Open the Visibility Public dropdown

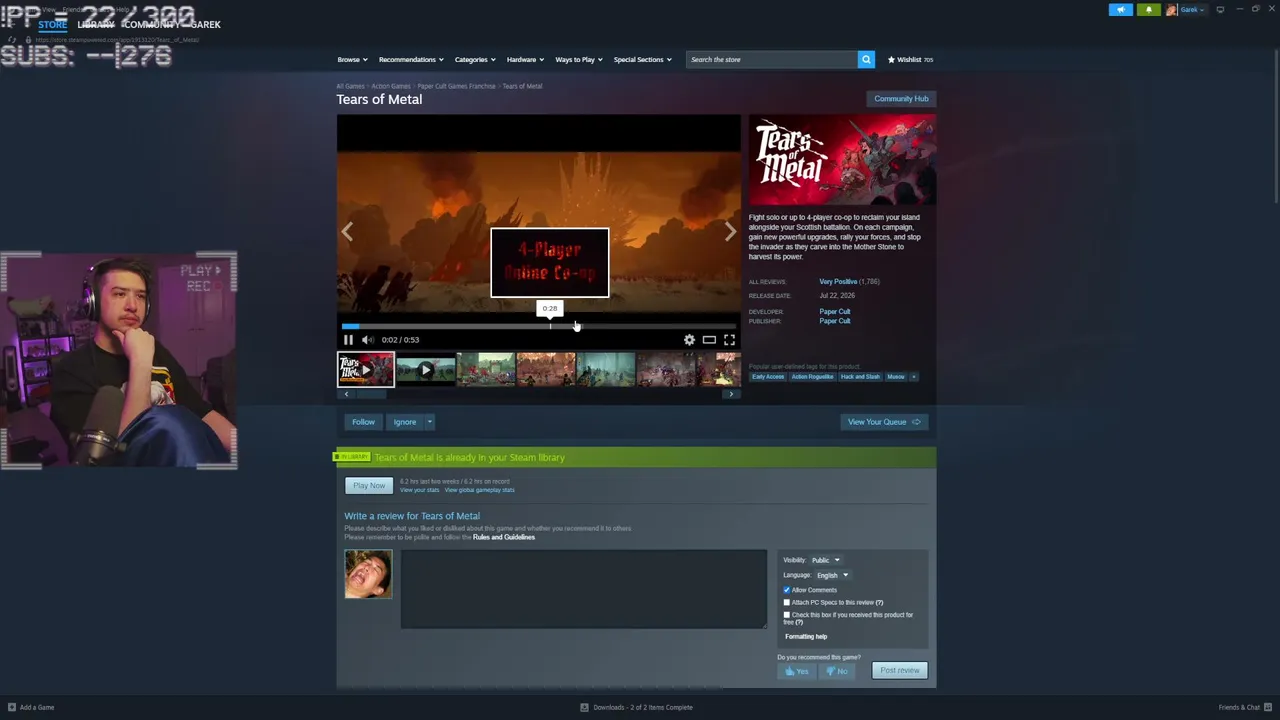[x=825, y=560]
